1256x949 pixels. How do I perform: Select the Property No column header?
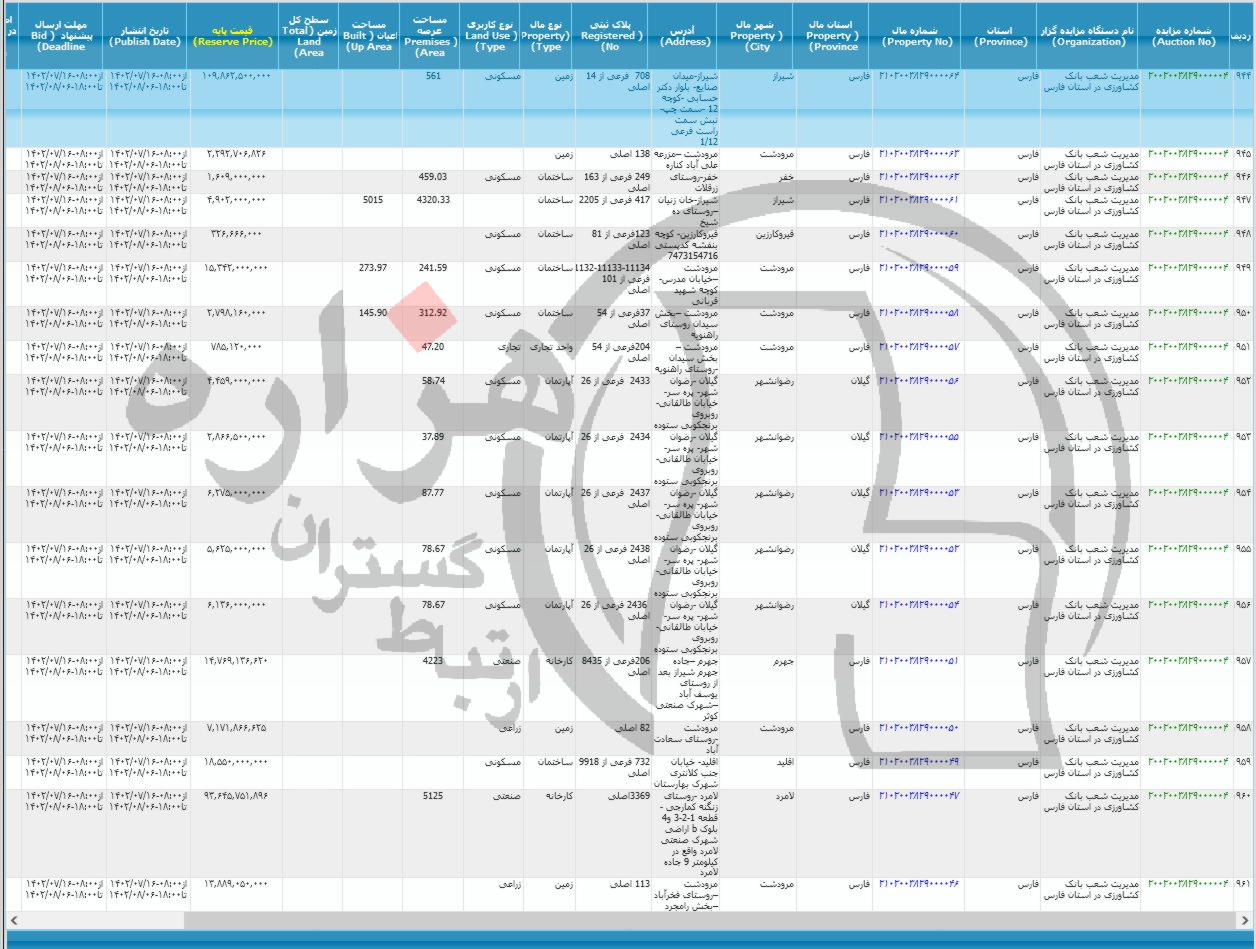point(920,36)
